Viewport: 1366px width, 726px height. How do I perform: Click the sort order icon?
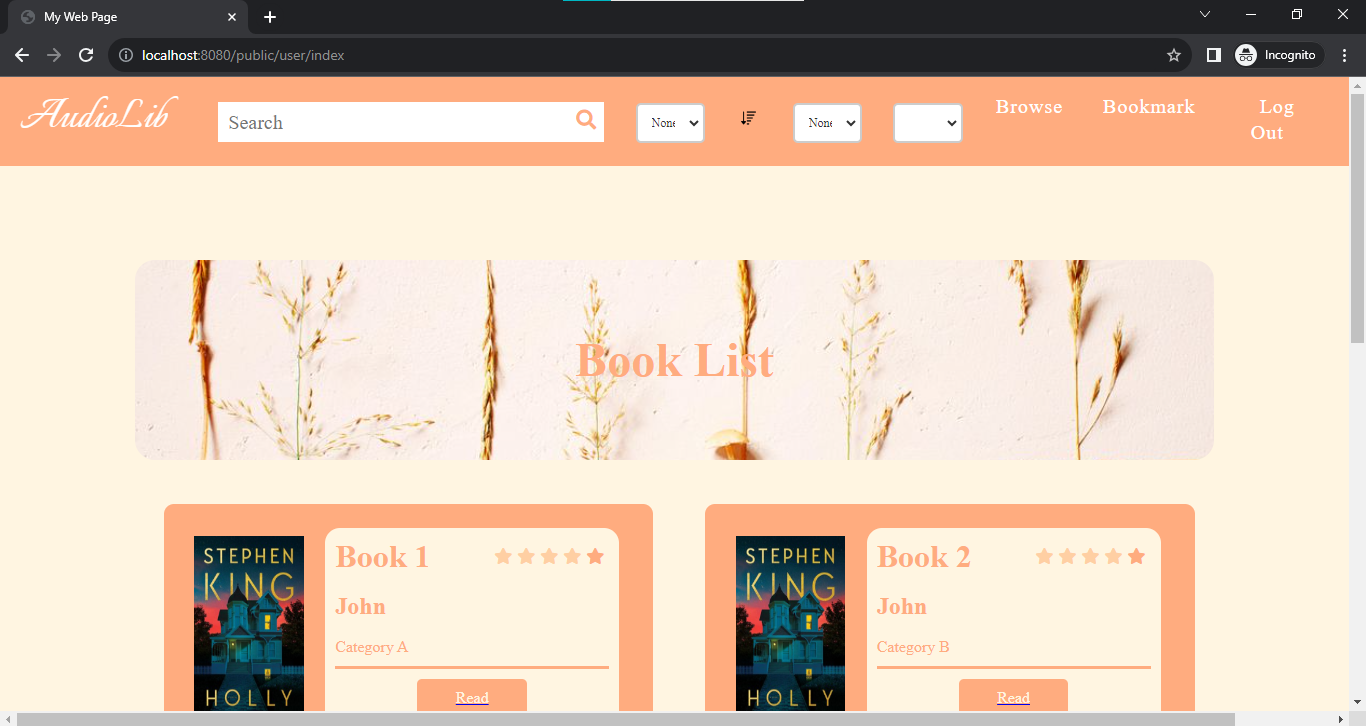(748, 118)
